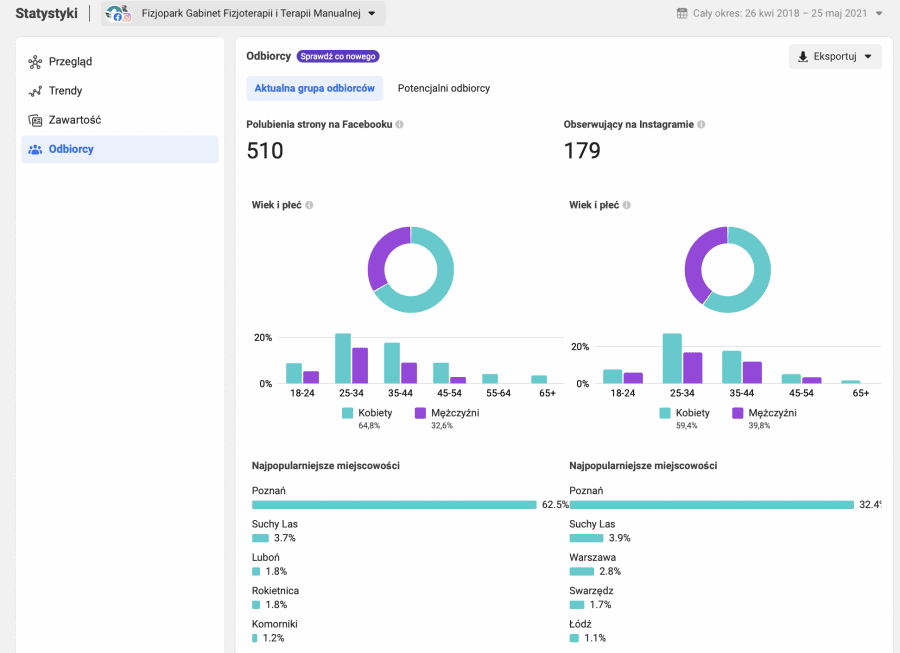Viewport: 900px width, 653px height.
Task: Click the Sprawdź co nowego badge
Action: tap(338, 57)
